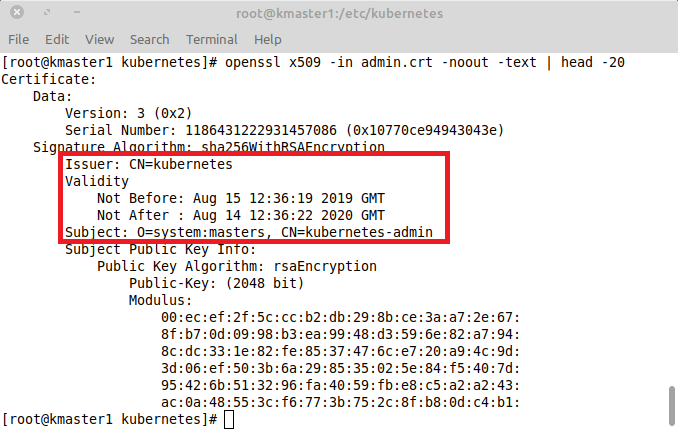Screen dimensions: 678x429
Task: Open the View menu
Action: (99, 39)
